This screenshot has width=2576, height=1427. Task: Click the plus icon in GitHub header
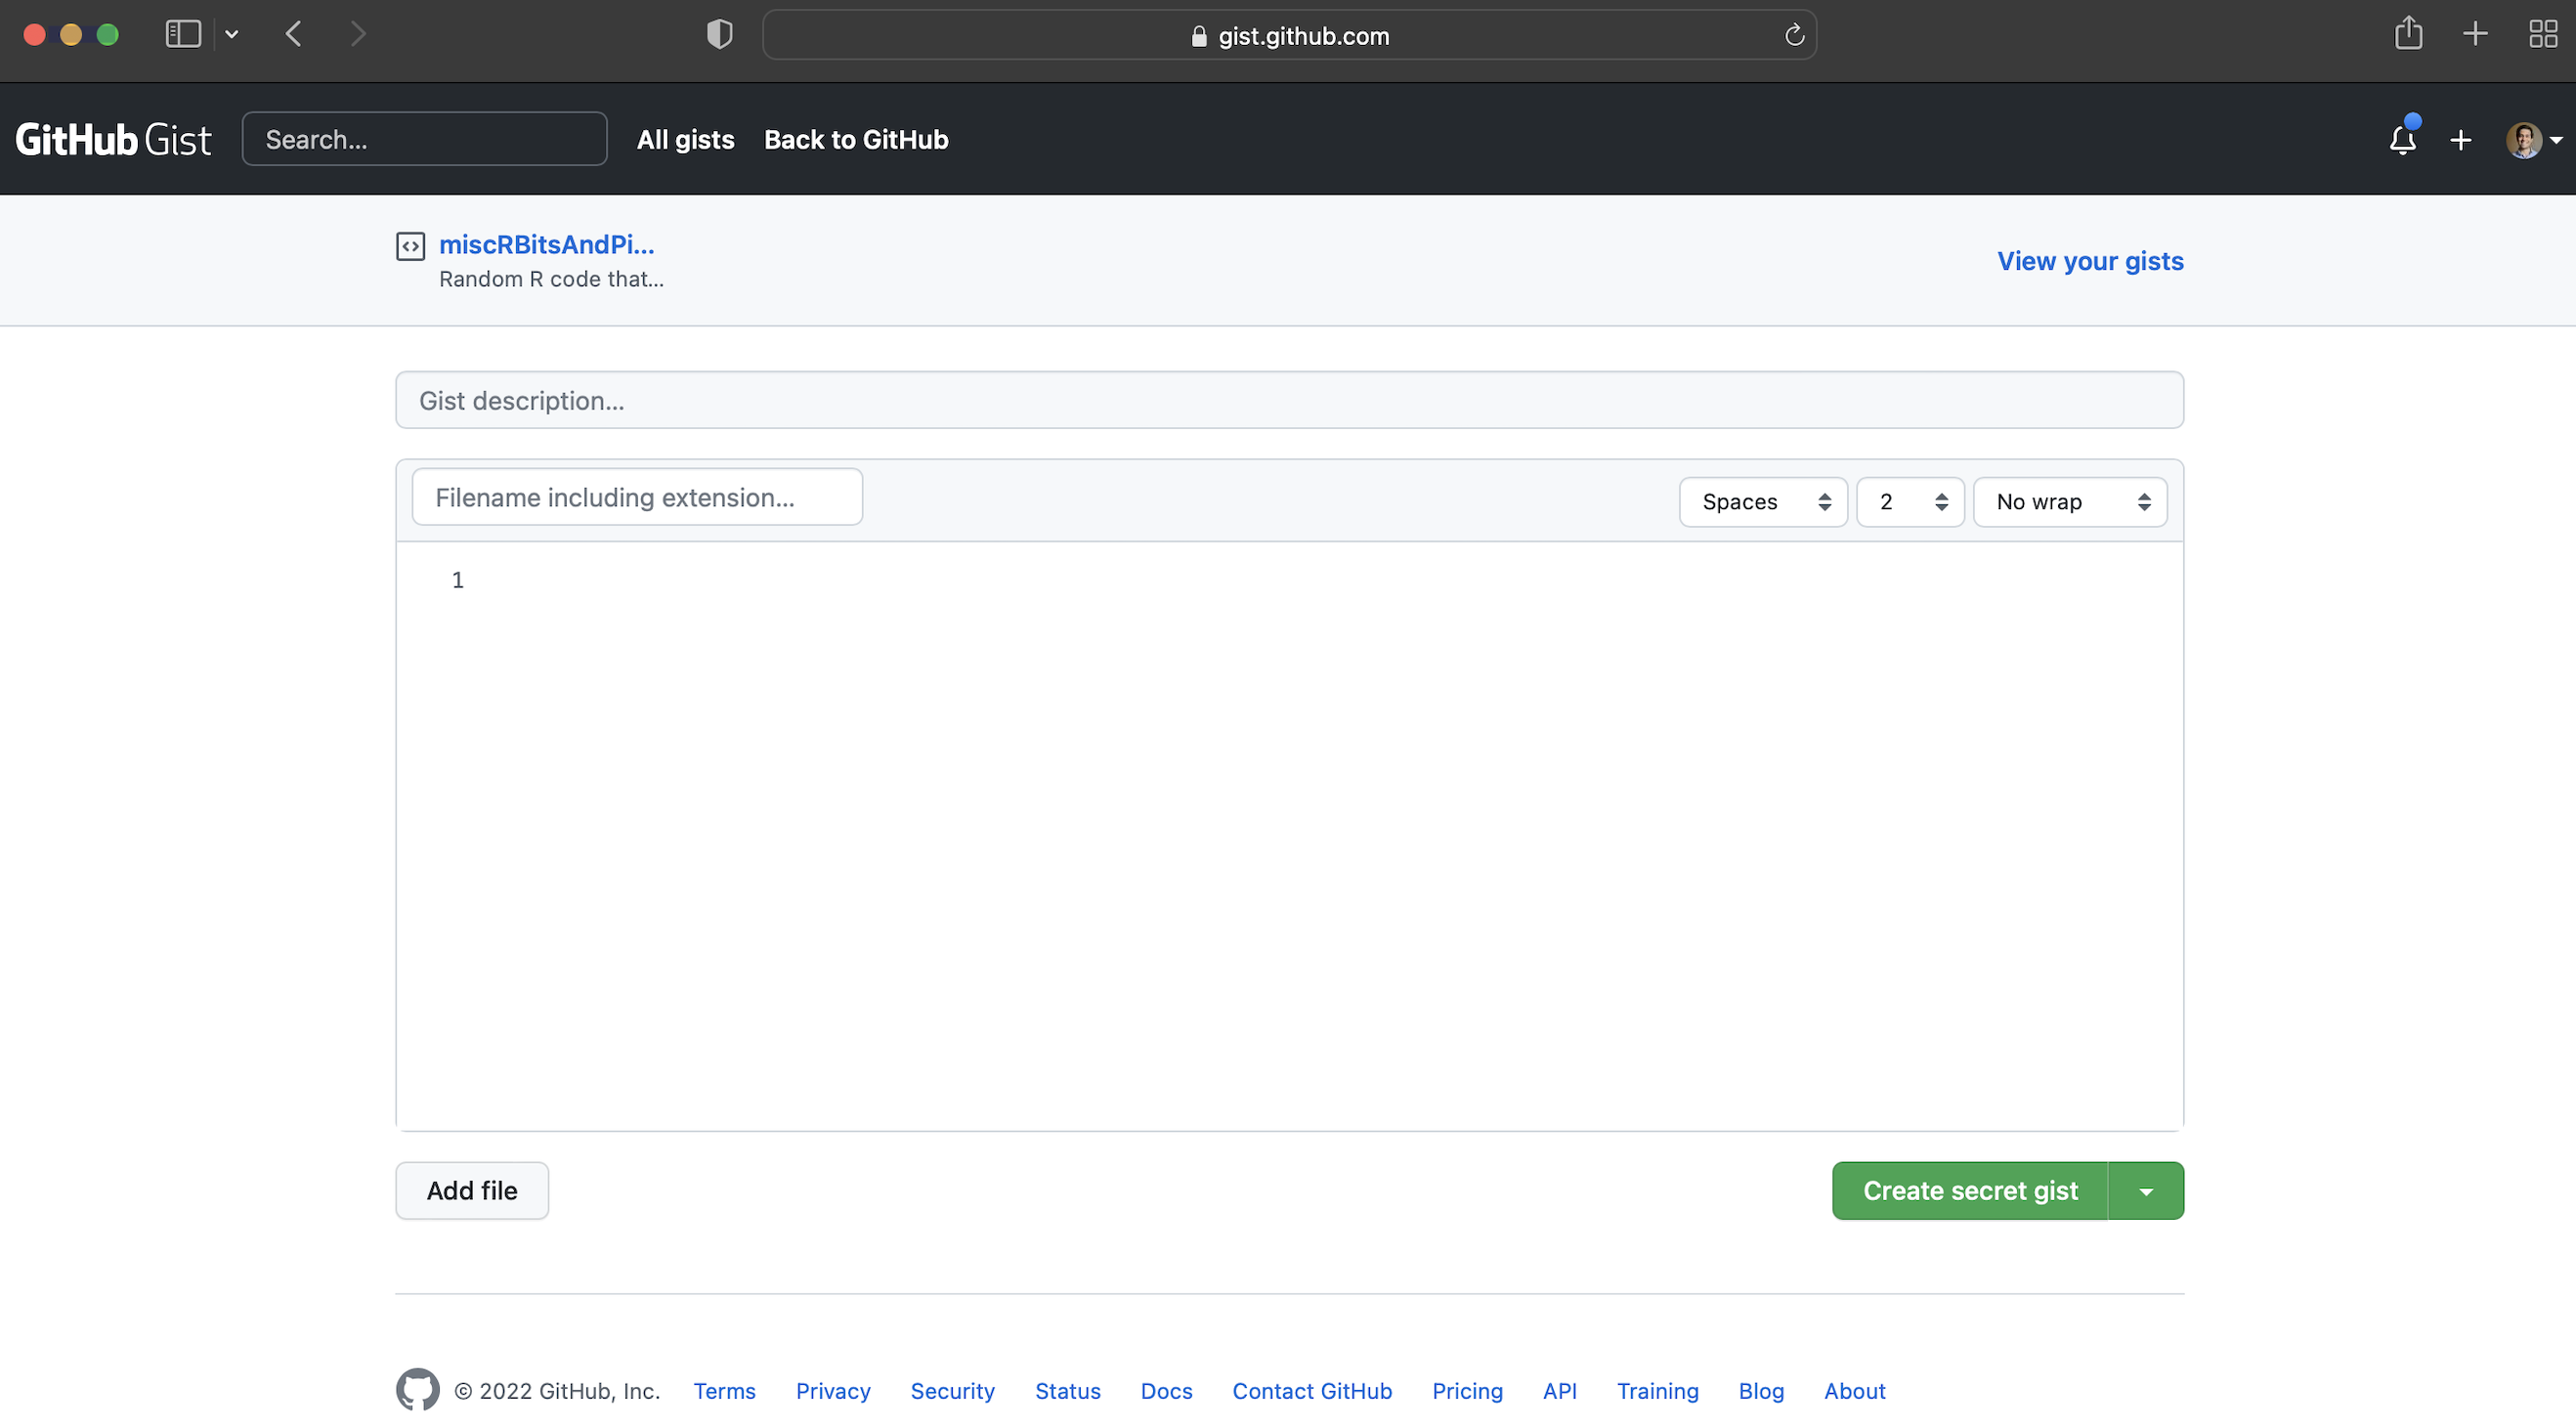click(x=2460, y=140)
